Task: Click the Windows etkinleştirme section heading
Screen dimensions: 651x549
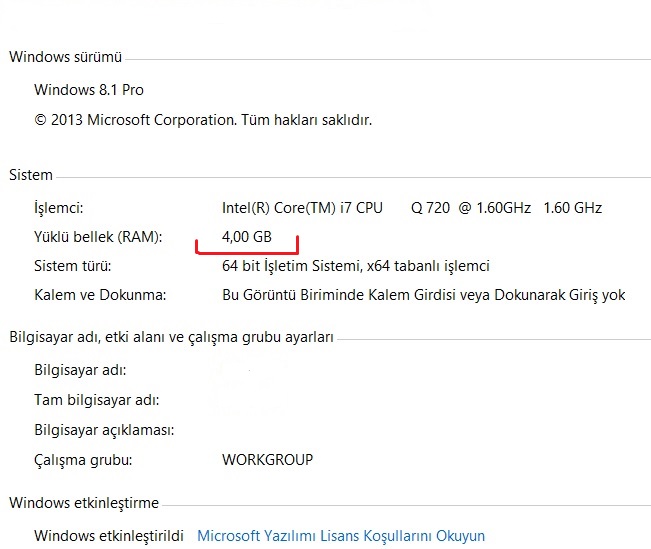Action: 84,503
